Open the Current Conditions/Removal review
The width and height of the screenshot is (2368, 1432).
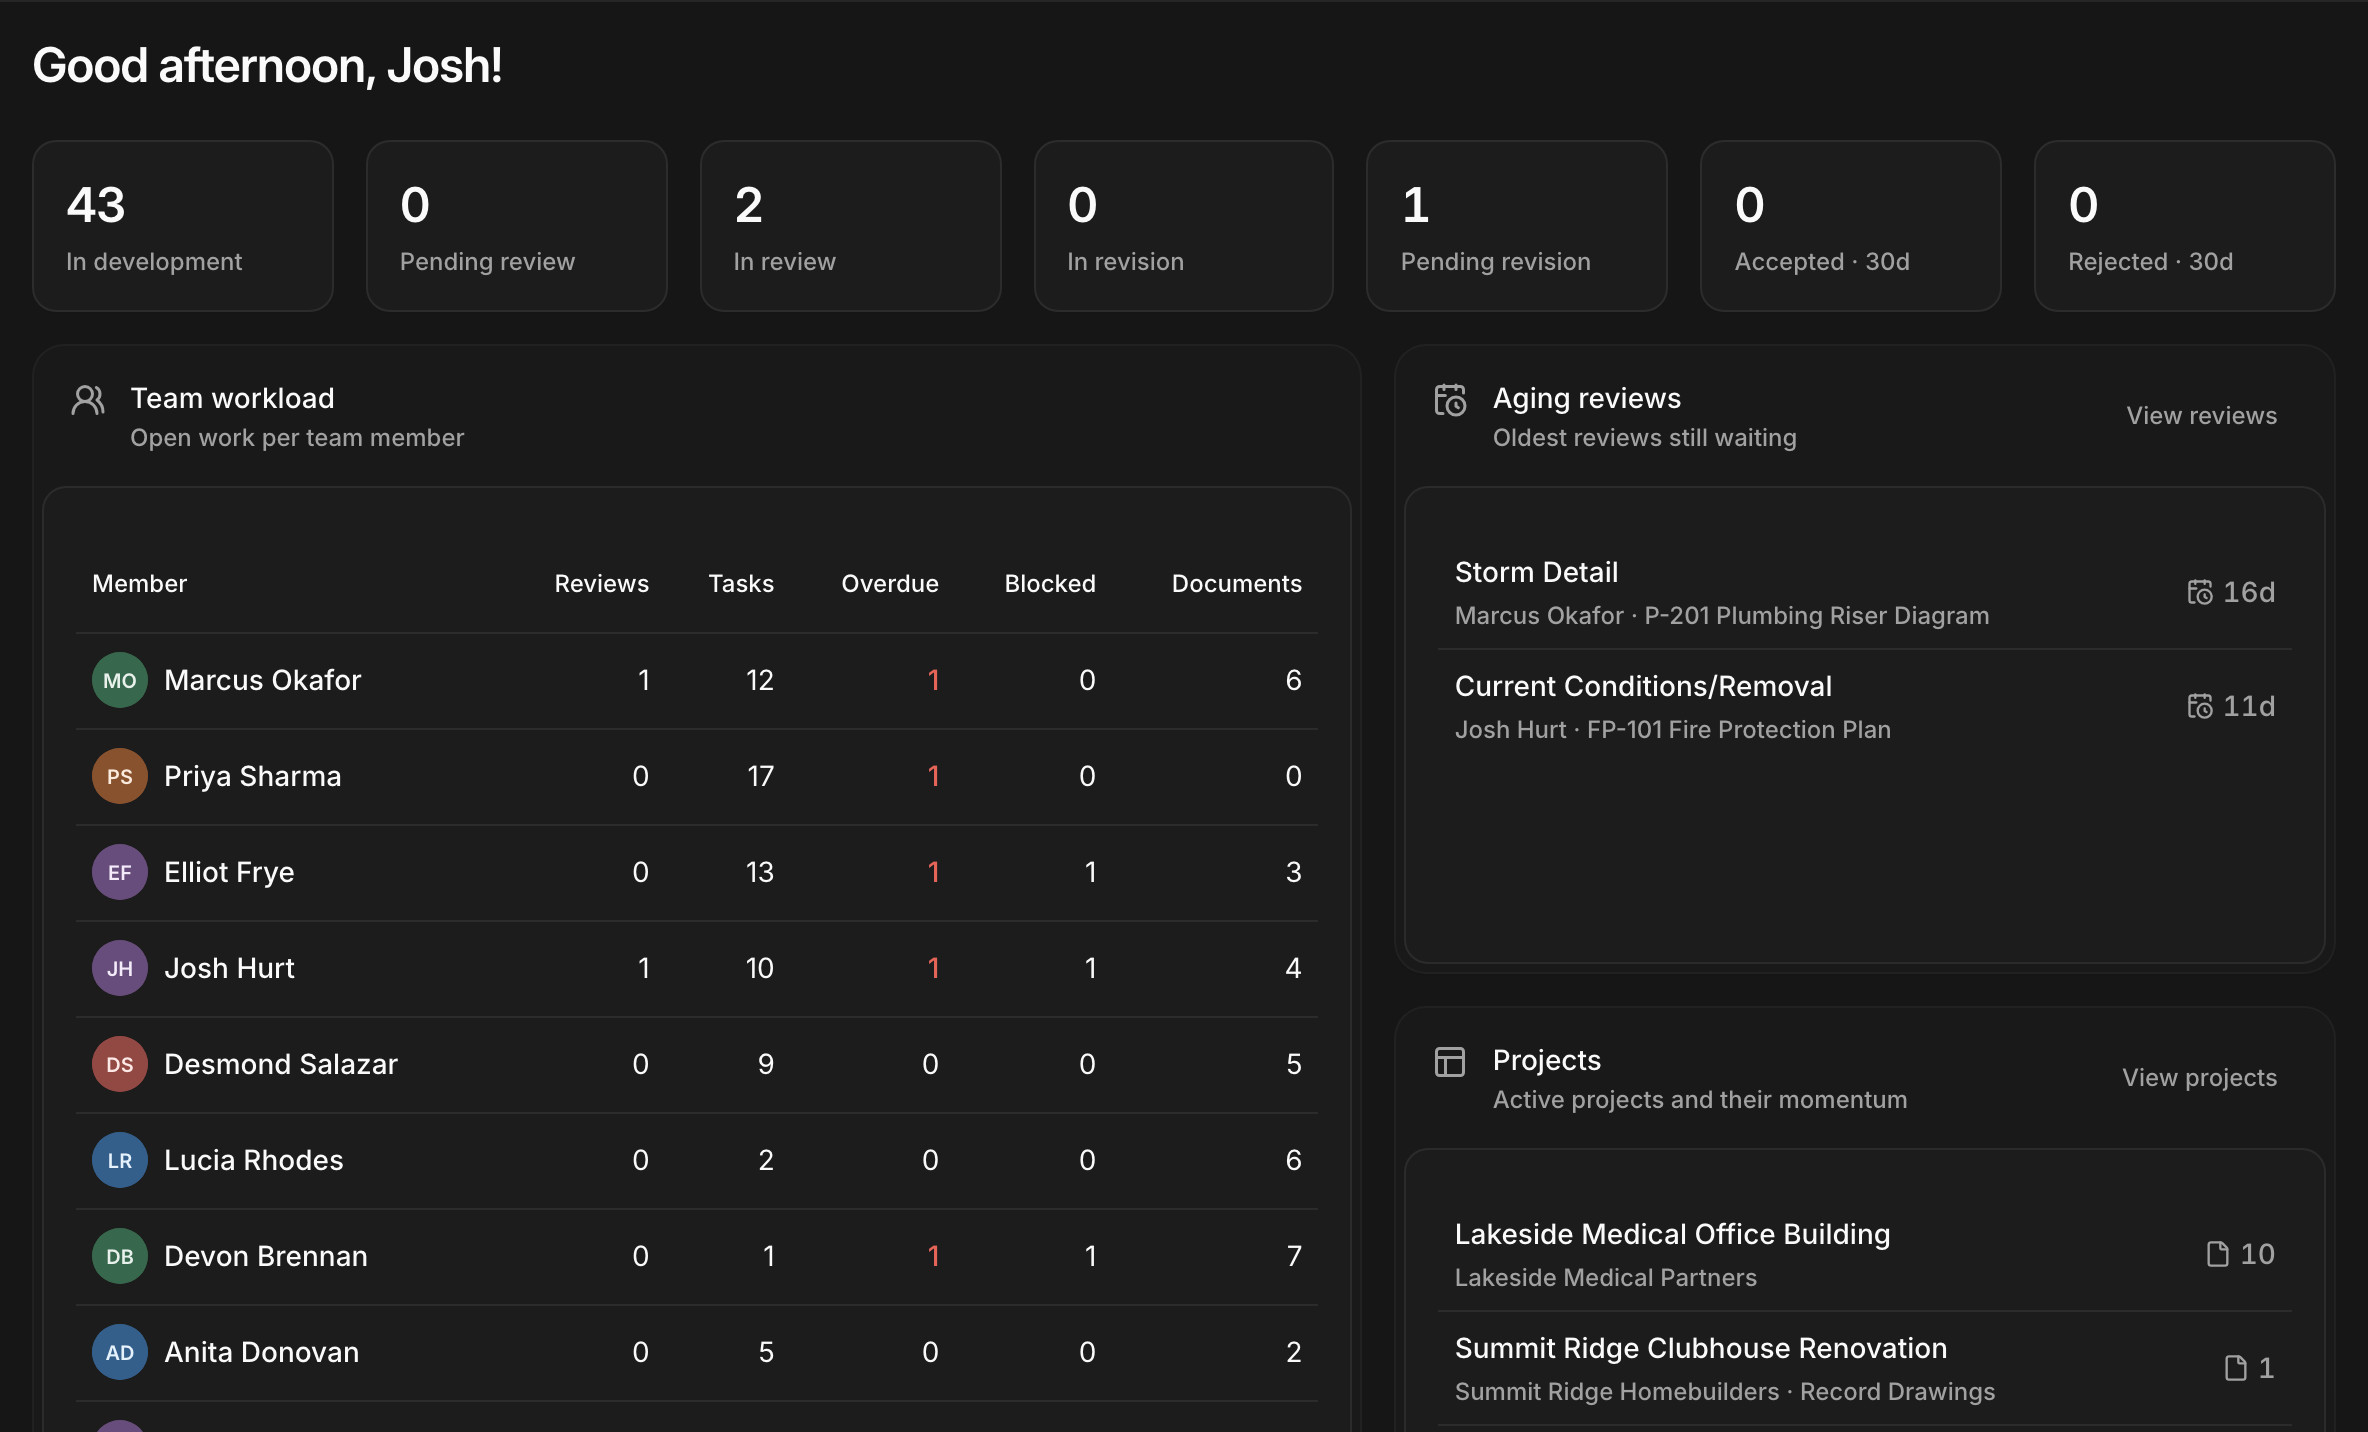tap(1864, 707)
